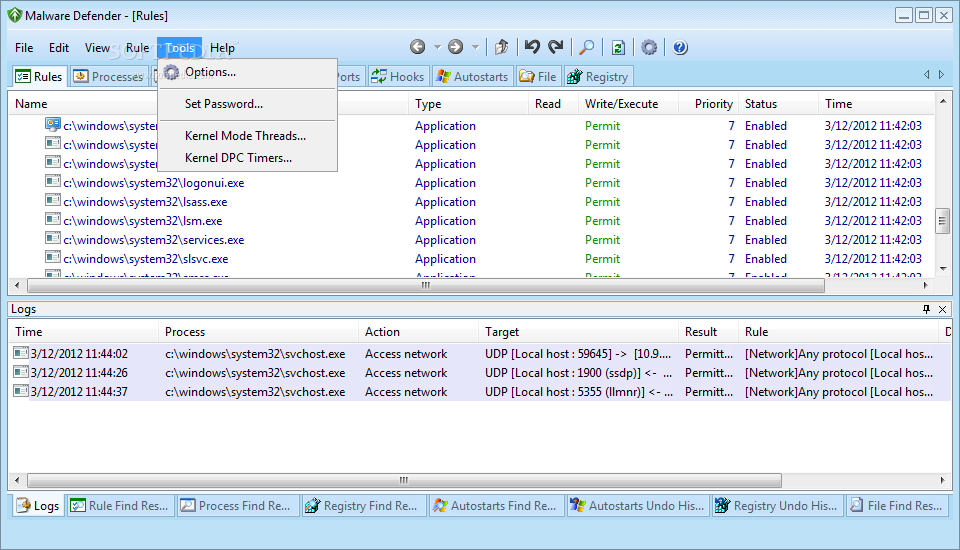Image resolution: width=960 pixels, height=550 pixels.
Task: Sort logs by Action column header
Action: tap(418, 332)
